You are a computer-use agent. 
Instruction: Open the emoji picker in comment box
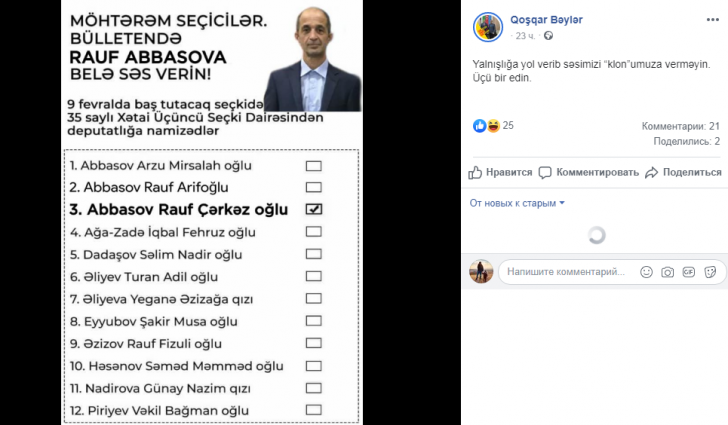point(646,271)
